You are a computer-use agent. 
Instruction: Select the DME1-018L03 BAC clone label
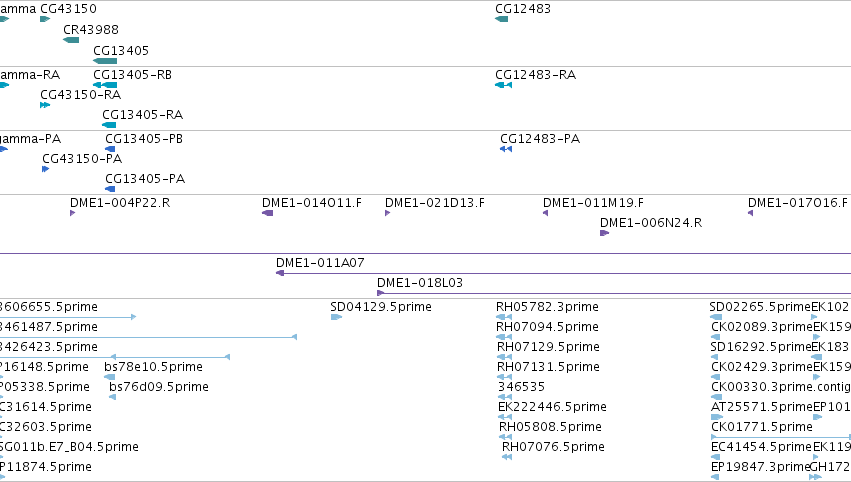(x=420, y=283)
